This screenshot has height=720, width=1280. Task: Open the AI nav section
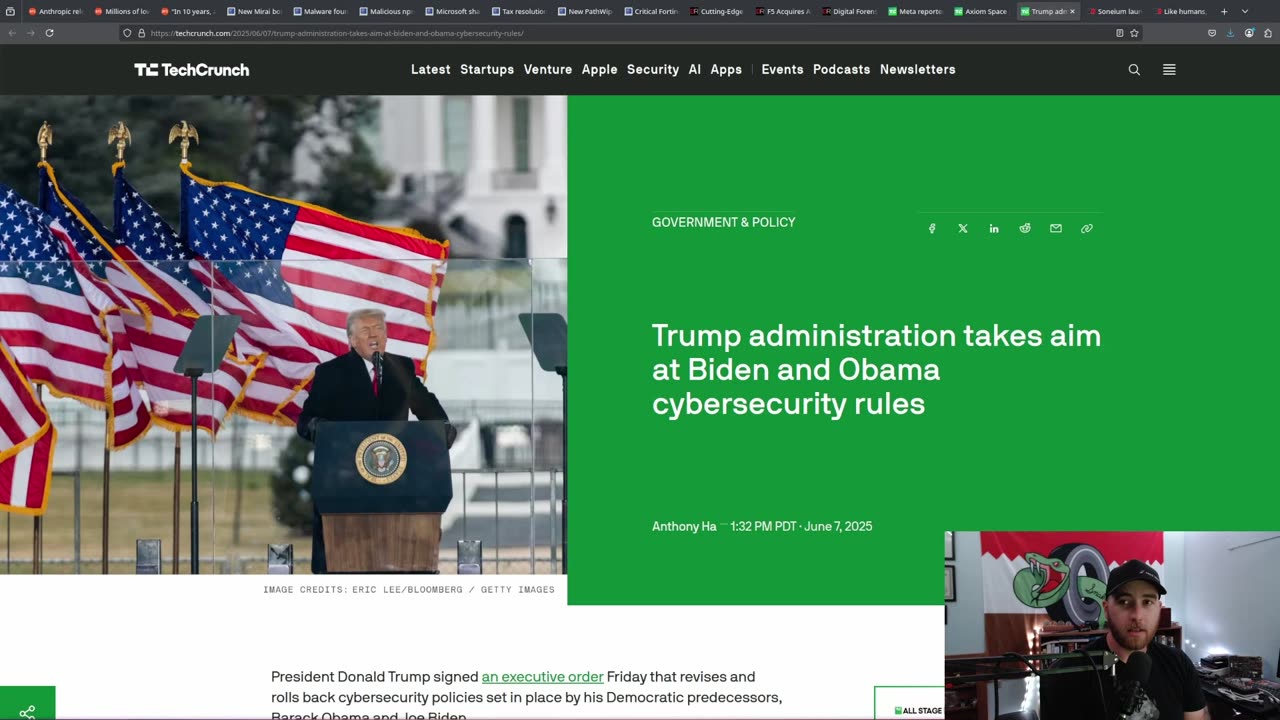click(695, 69)
